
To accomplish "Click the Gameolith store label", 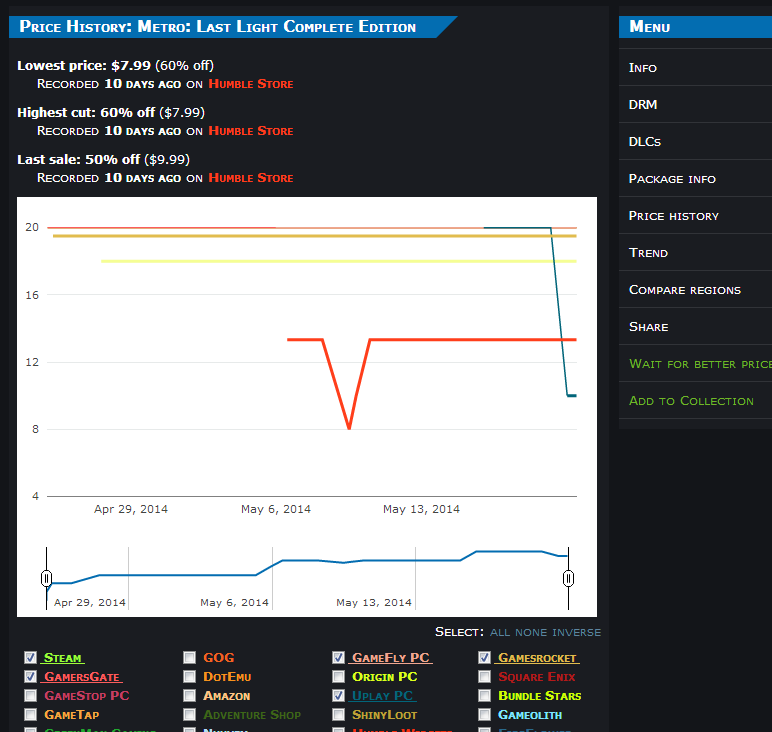I will (530, 715).
